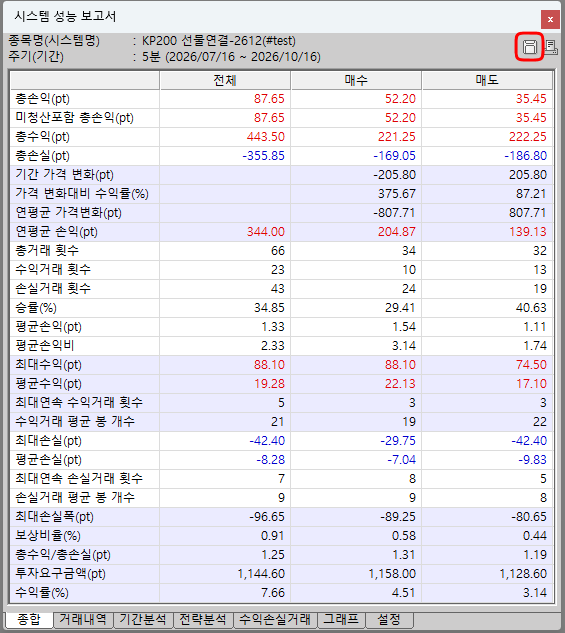Click the 평균수익(pt) value 19.28

click(269, 384)
